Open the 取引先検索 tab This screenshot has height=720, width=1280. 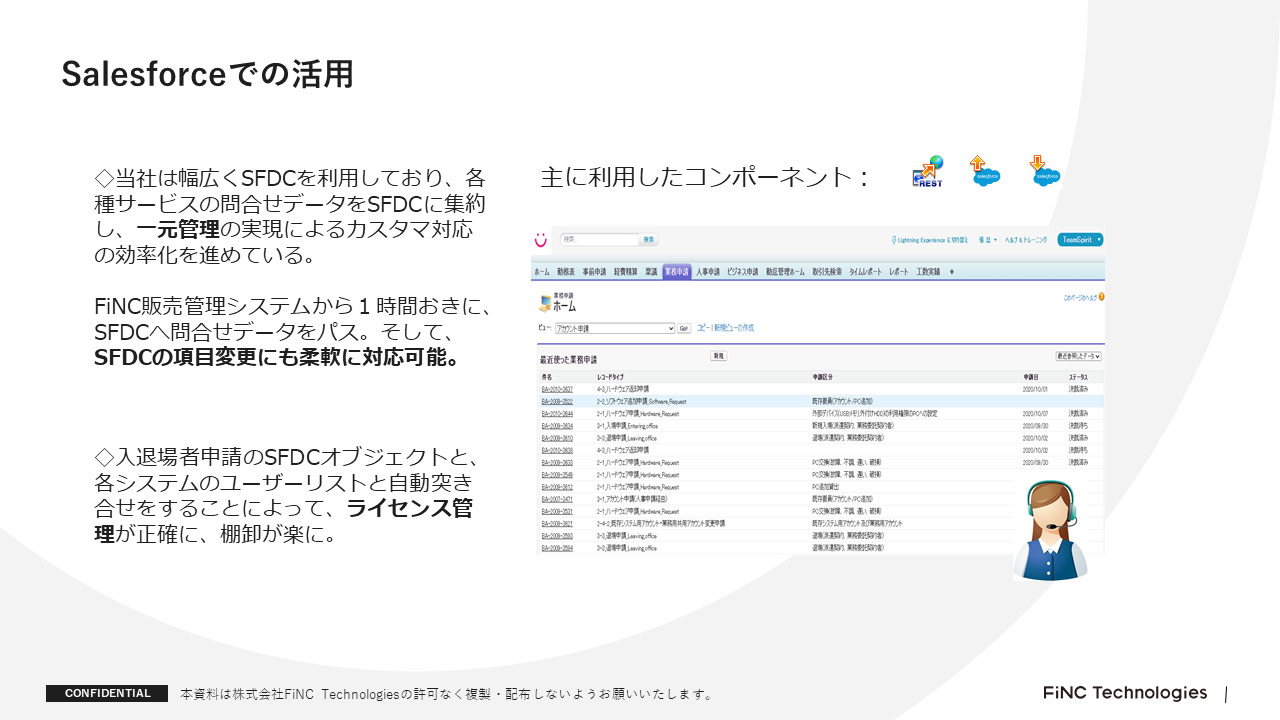[x=827, y=271]
